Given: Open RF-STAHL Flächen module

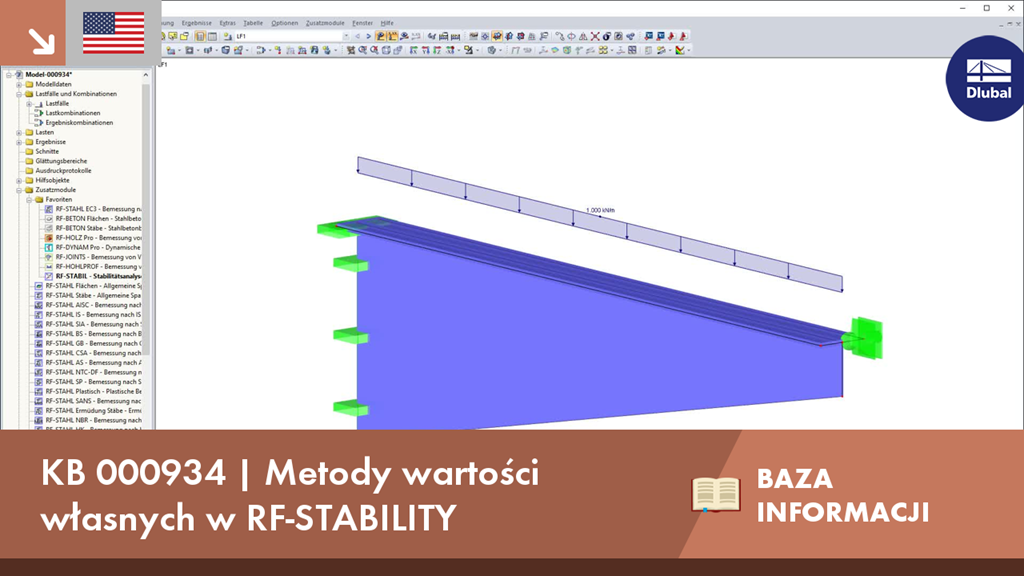Looking at the screenshot, I should 93,286.
